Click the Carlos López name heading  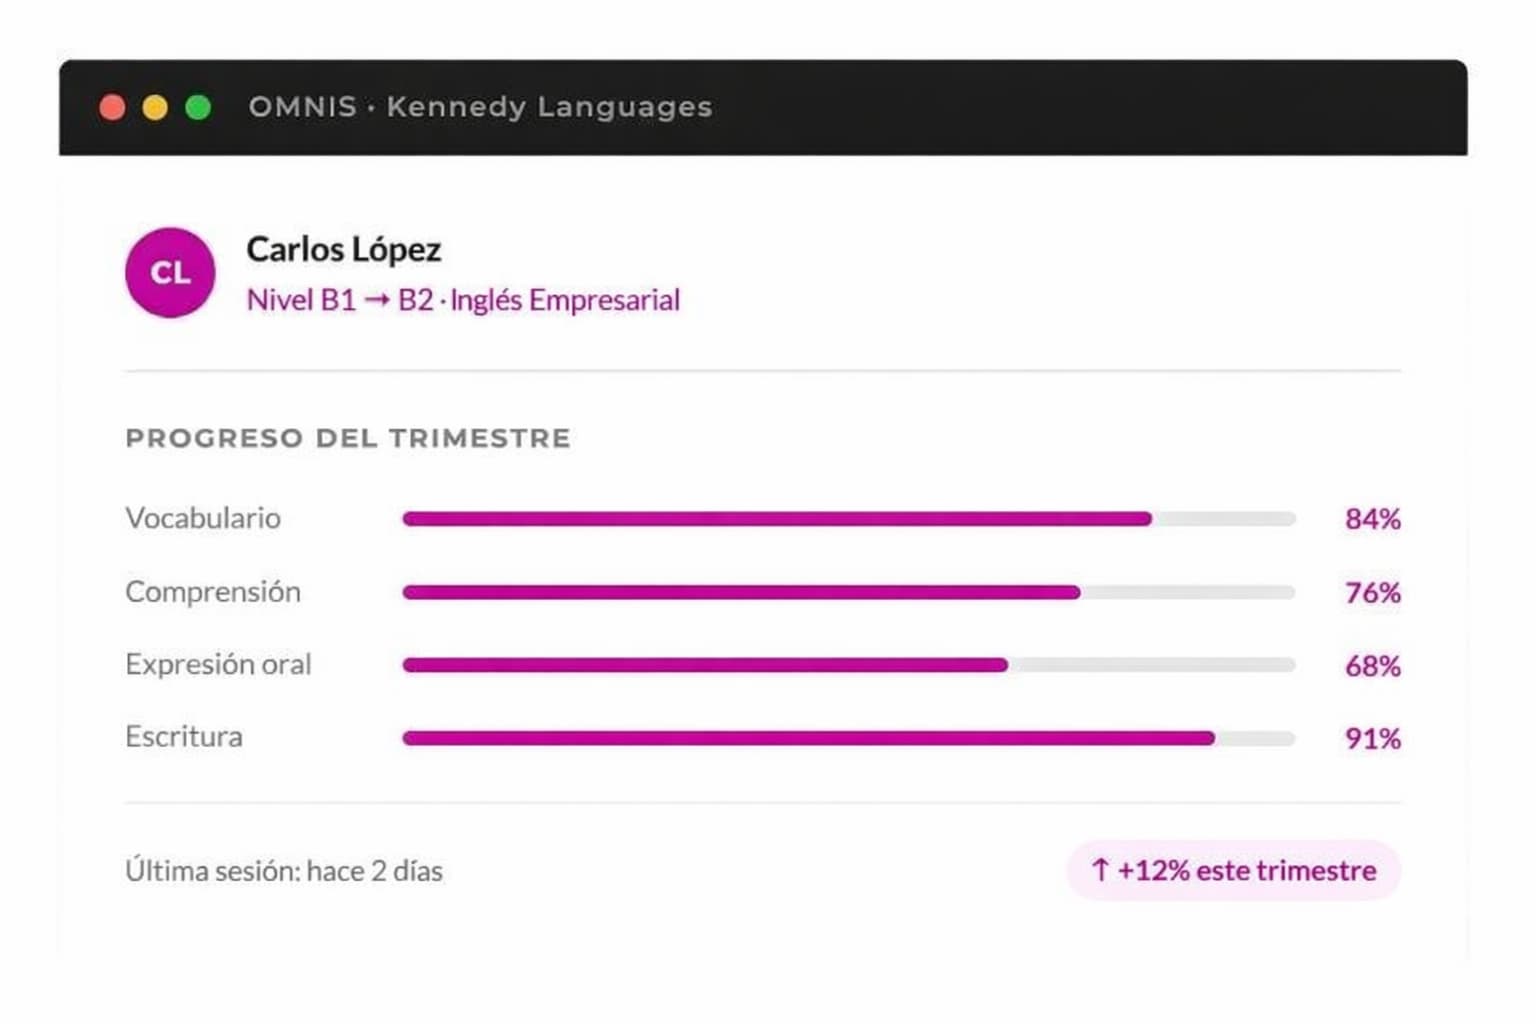tap(343, 249)
